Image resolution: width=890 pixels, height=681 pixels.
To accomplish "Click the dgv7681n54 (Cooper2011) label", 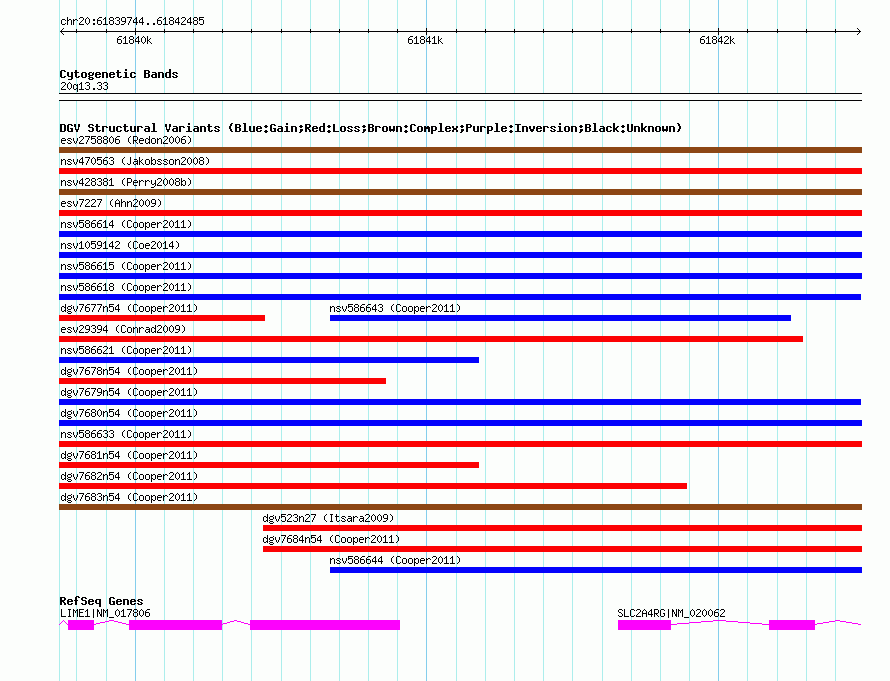I will (x=129, y=455).
